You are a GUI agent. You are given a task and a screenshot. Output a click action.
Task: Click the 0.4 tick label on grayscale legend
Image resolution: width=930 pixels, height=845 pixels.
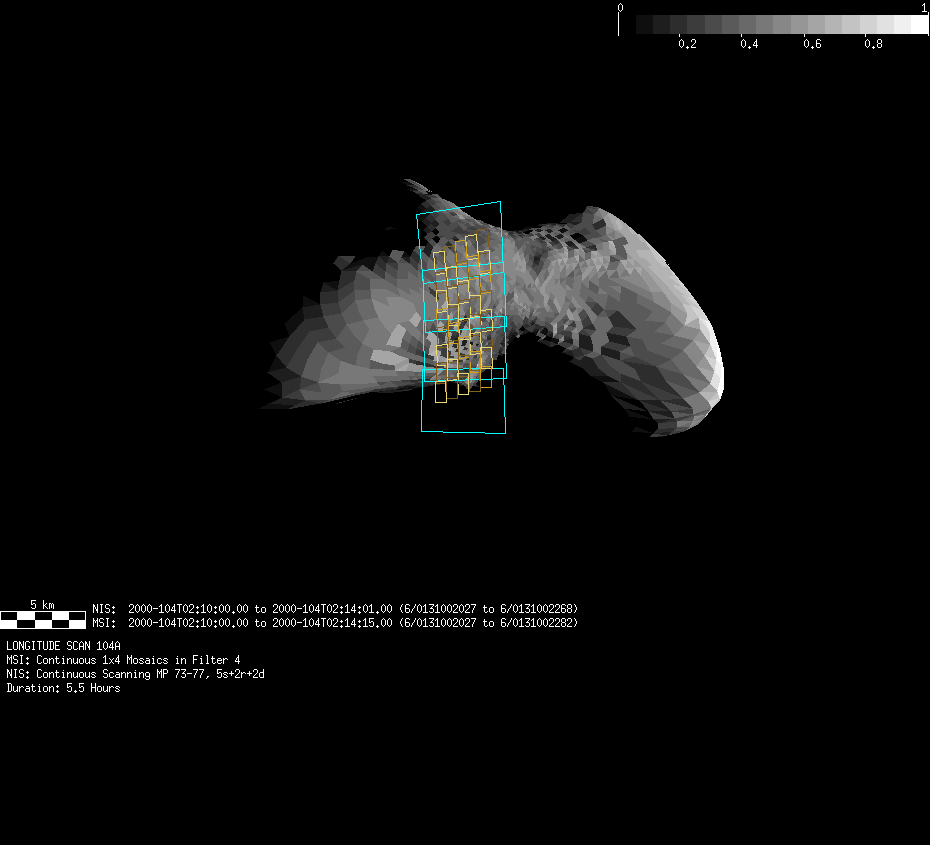point(749,44)
